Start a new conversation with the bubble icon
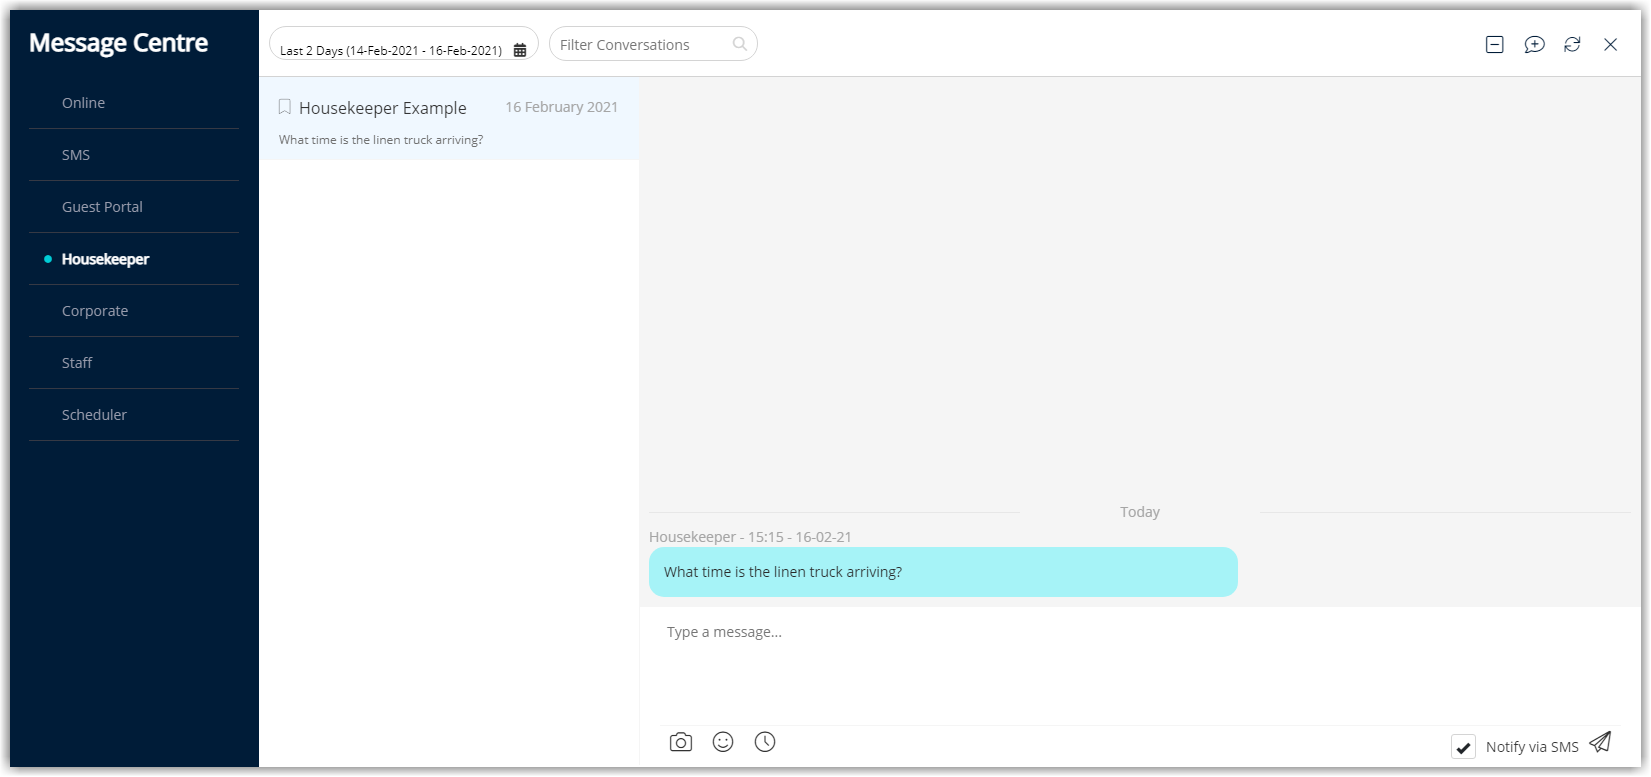Image resolution: width=1651 pixels, height=777 pixels. (x=1534, y=44)
